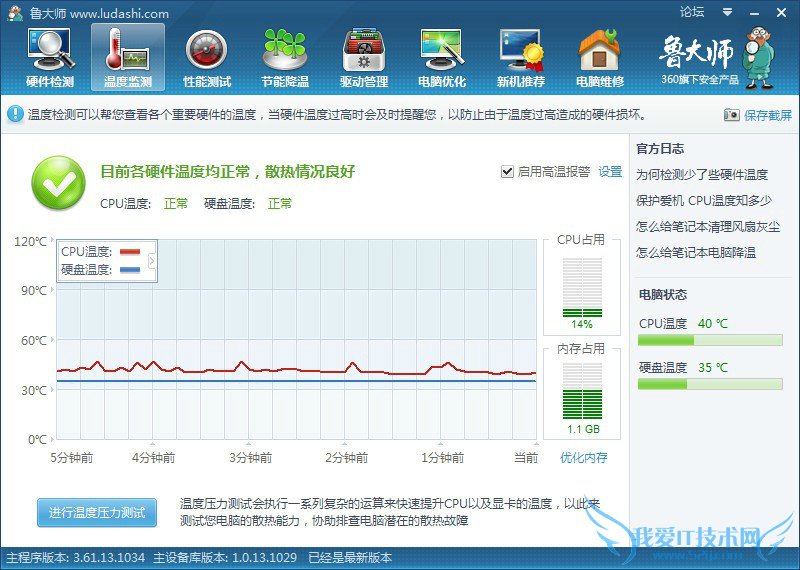800x570 pixels.
Task: Click the 3分钟前 timeline label
Action: 250,457
